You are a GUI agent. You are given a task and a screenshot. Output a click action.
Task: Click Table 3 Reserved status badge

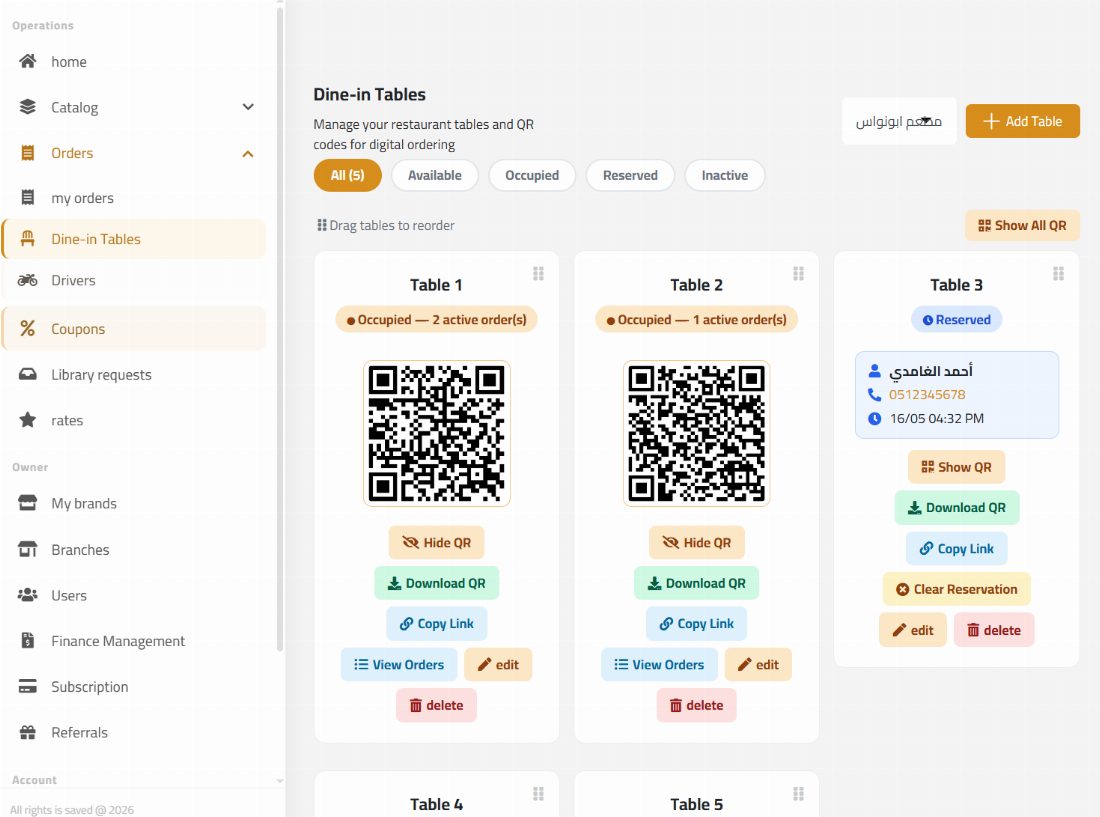956,320
